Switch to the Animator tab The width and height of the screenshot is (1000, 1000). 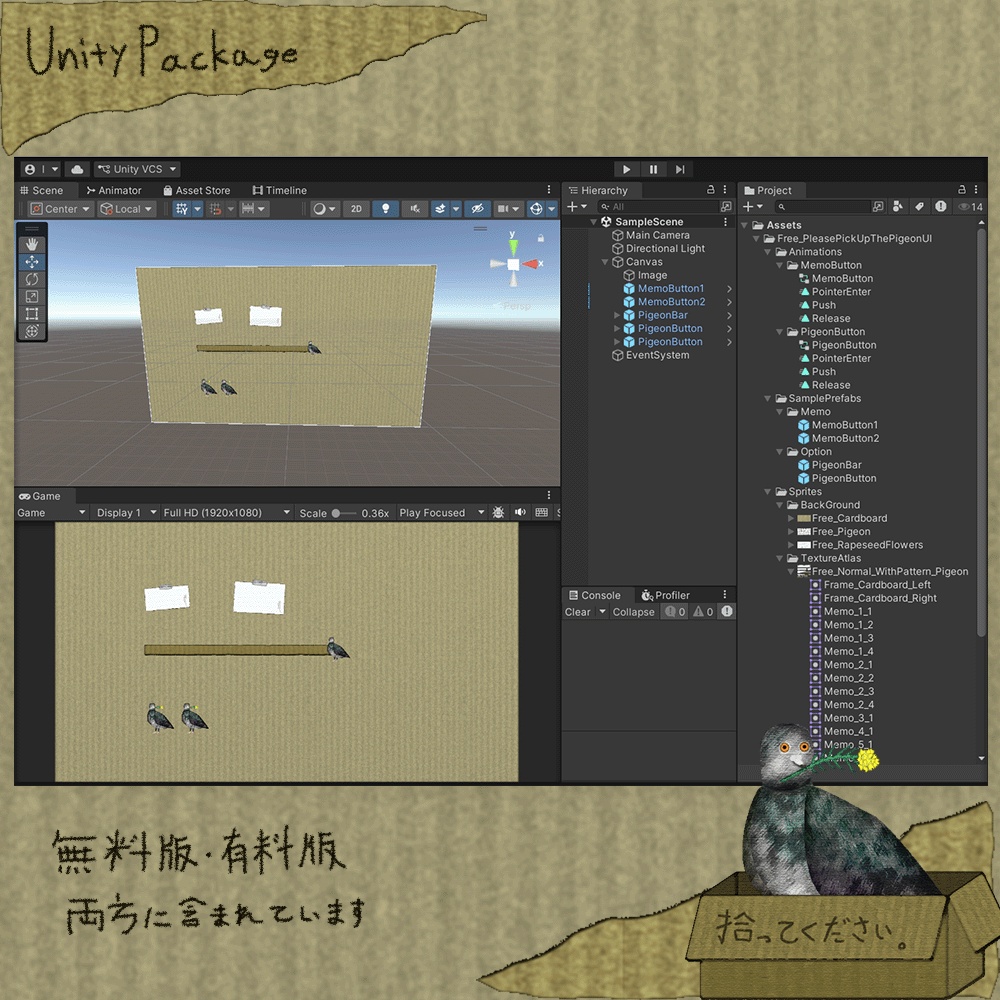[x=114, y=190]
